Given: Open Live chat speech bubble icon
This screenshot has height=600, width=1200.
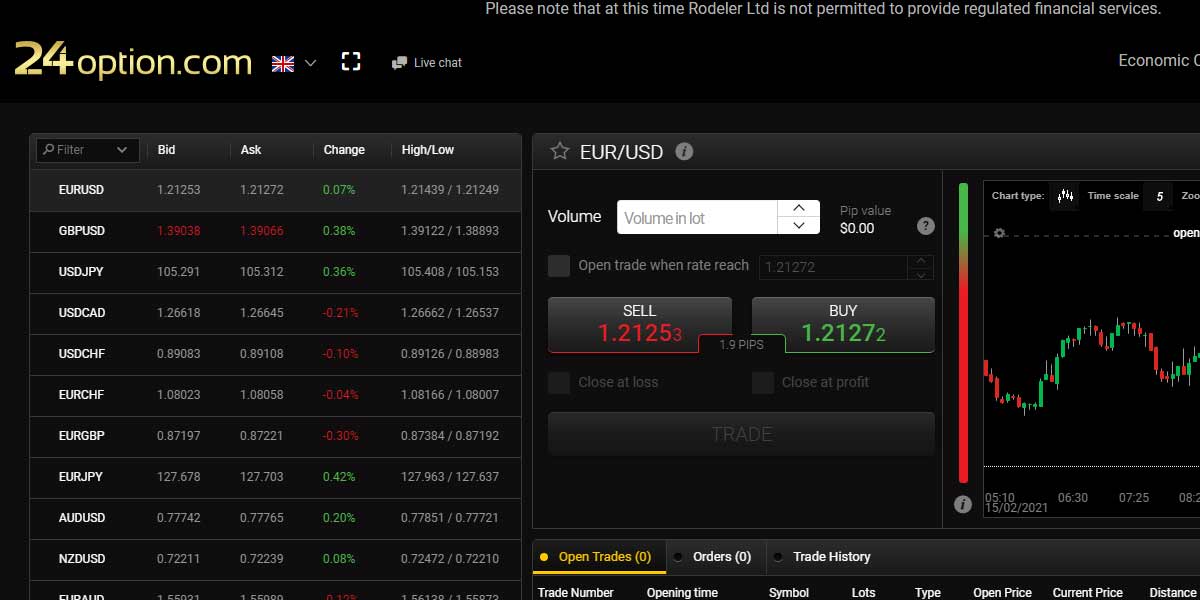Looking at the screenshot, I should coord(400,63).
